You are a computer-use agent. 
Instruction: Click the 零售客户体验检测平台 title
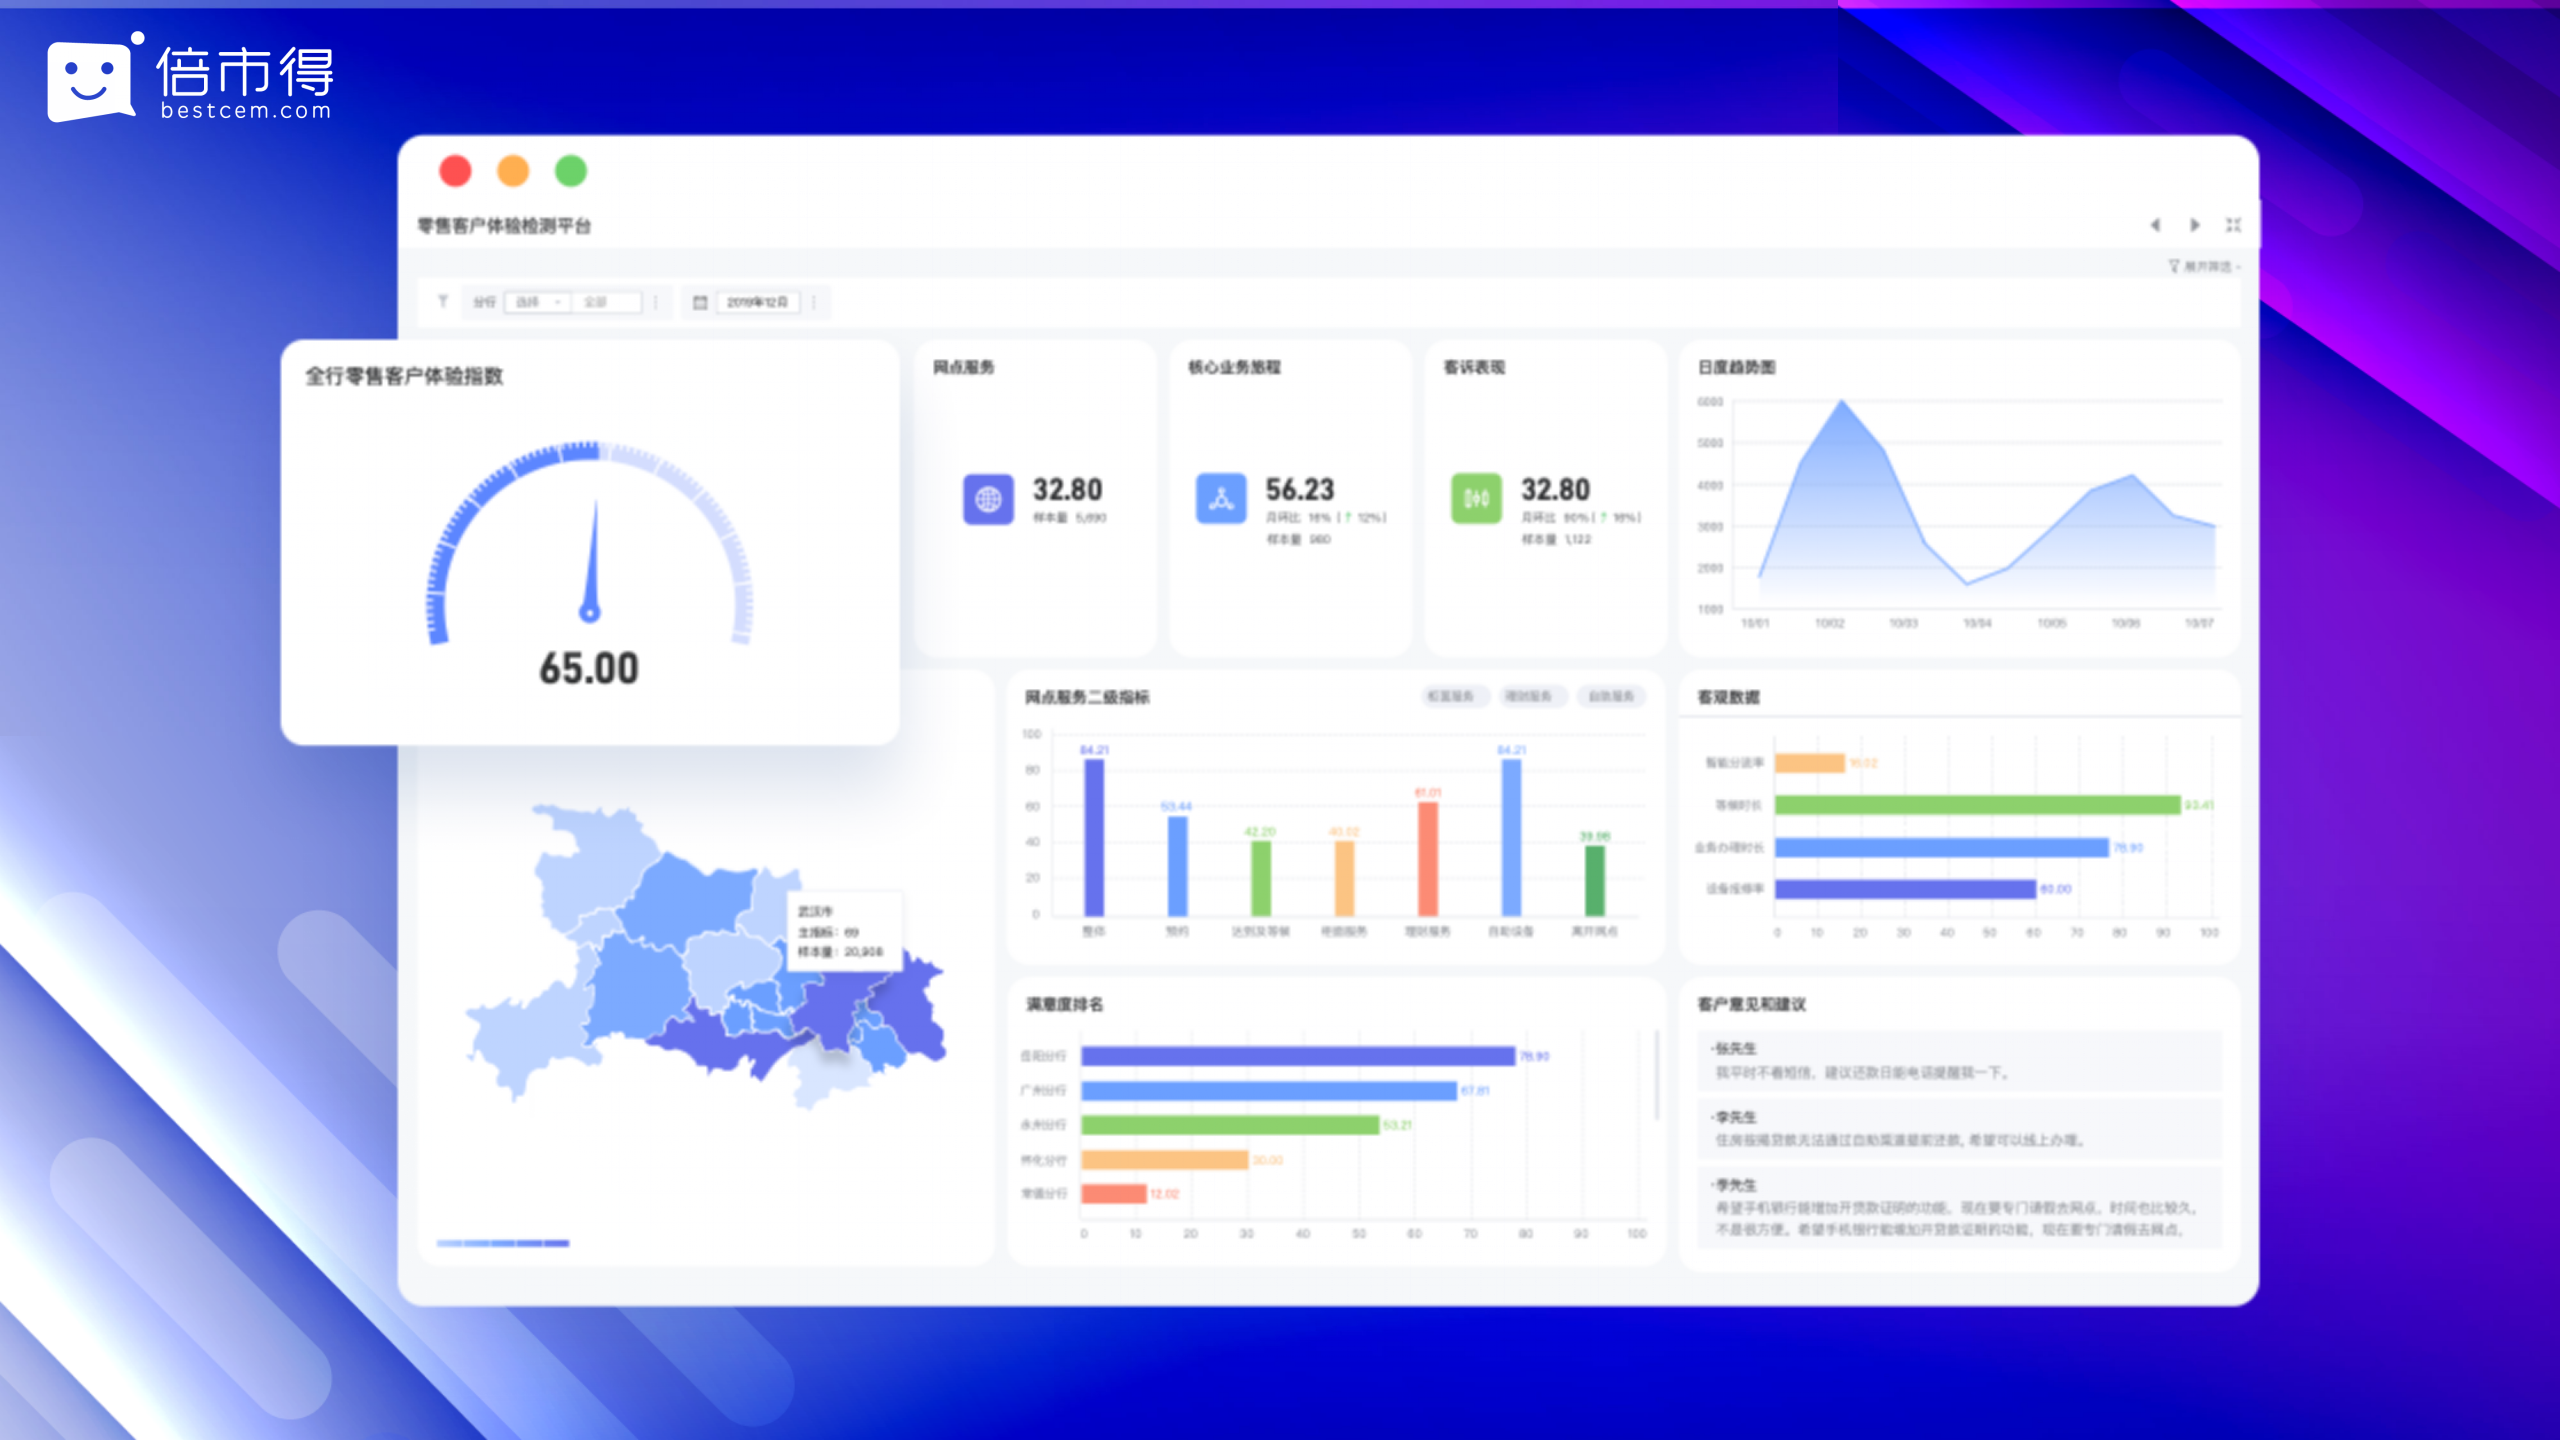coord(504,226)
